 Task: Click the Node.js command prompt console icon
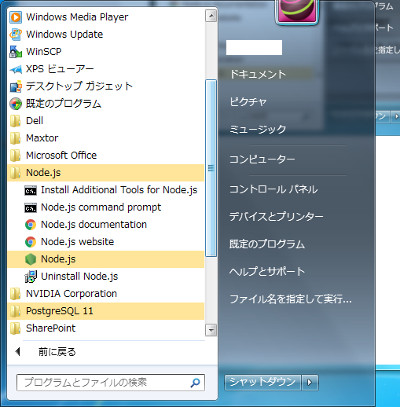pos(30,208)
